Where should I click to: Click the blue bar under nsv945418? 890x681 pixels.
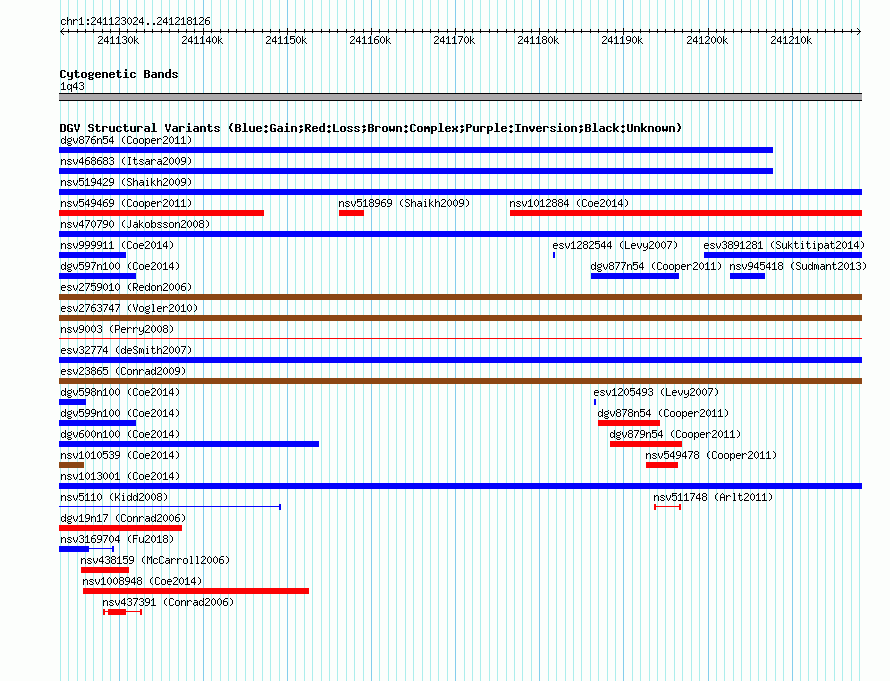(x=748, y=276)
